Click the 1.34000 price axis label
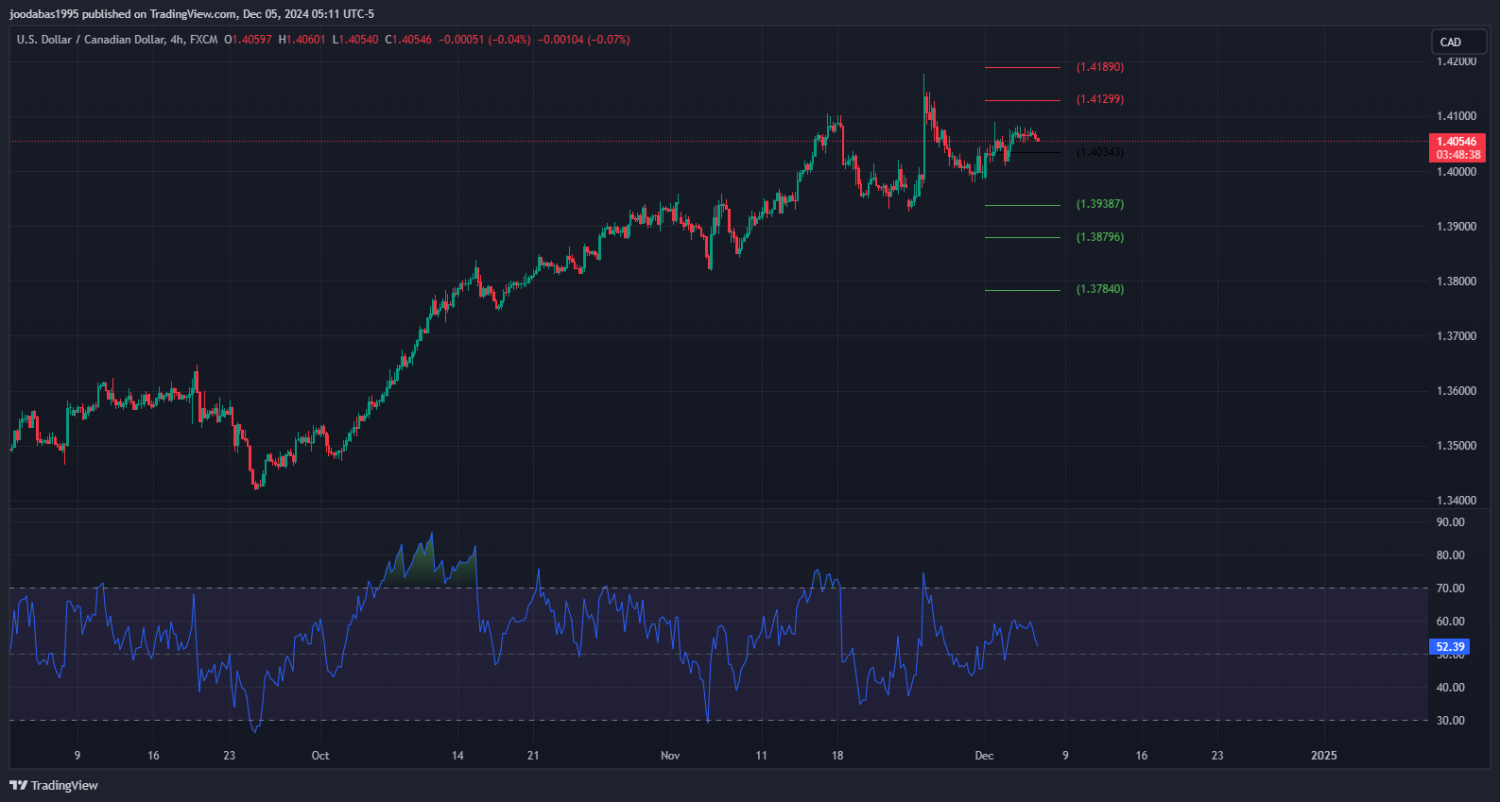Screen dimensions: 1500x802 [1456, 500]
